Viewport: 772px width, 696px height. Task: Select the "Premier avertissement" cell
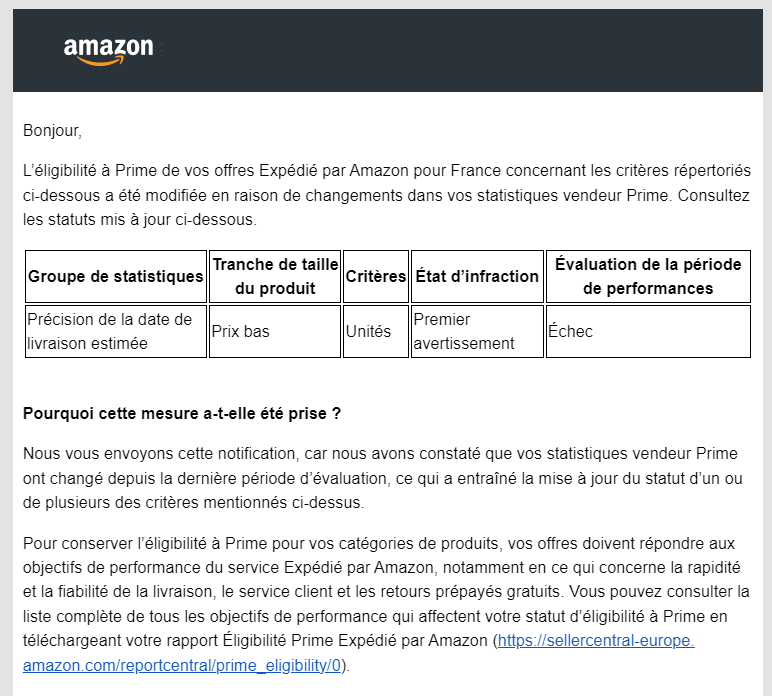(x=477, y=331)
